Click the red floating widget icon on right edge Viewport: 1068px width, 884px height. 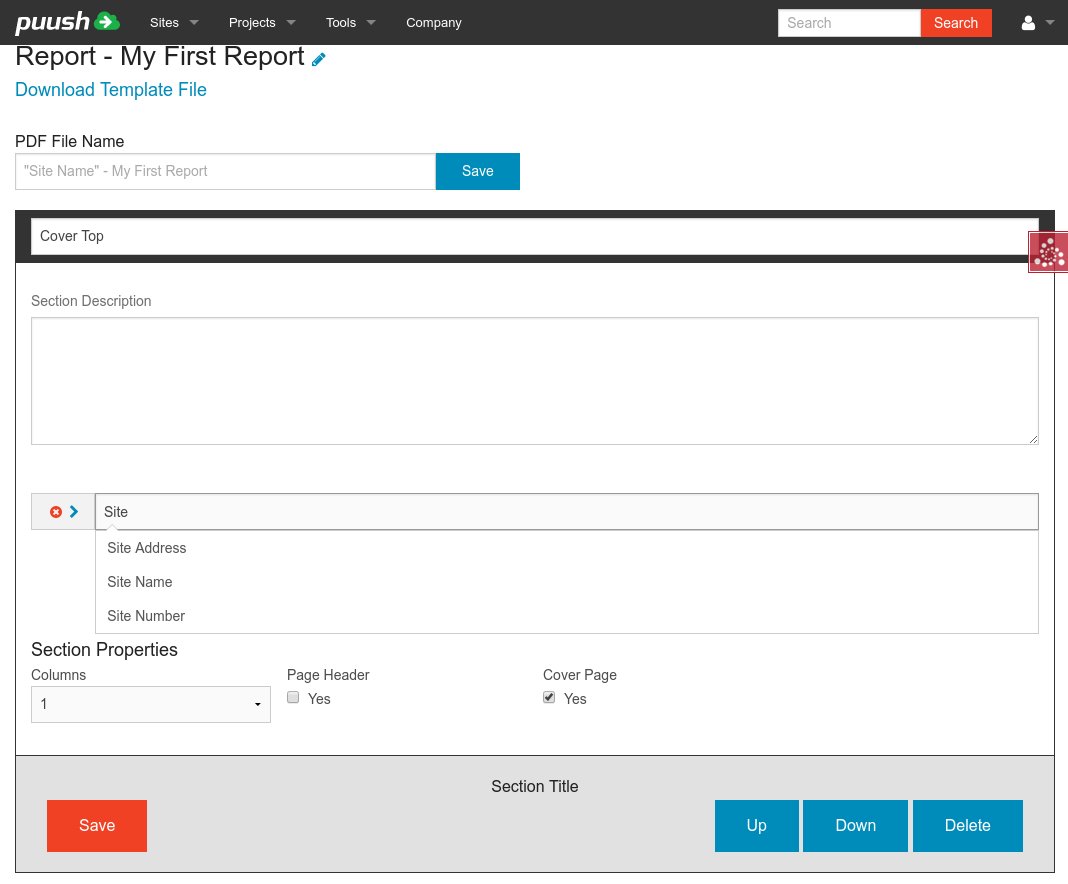(1048, 252)
